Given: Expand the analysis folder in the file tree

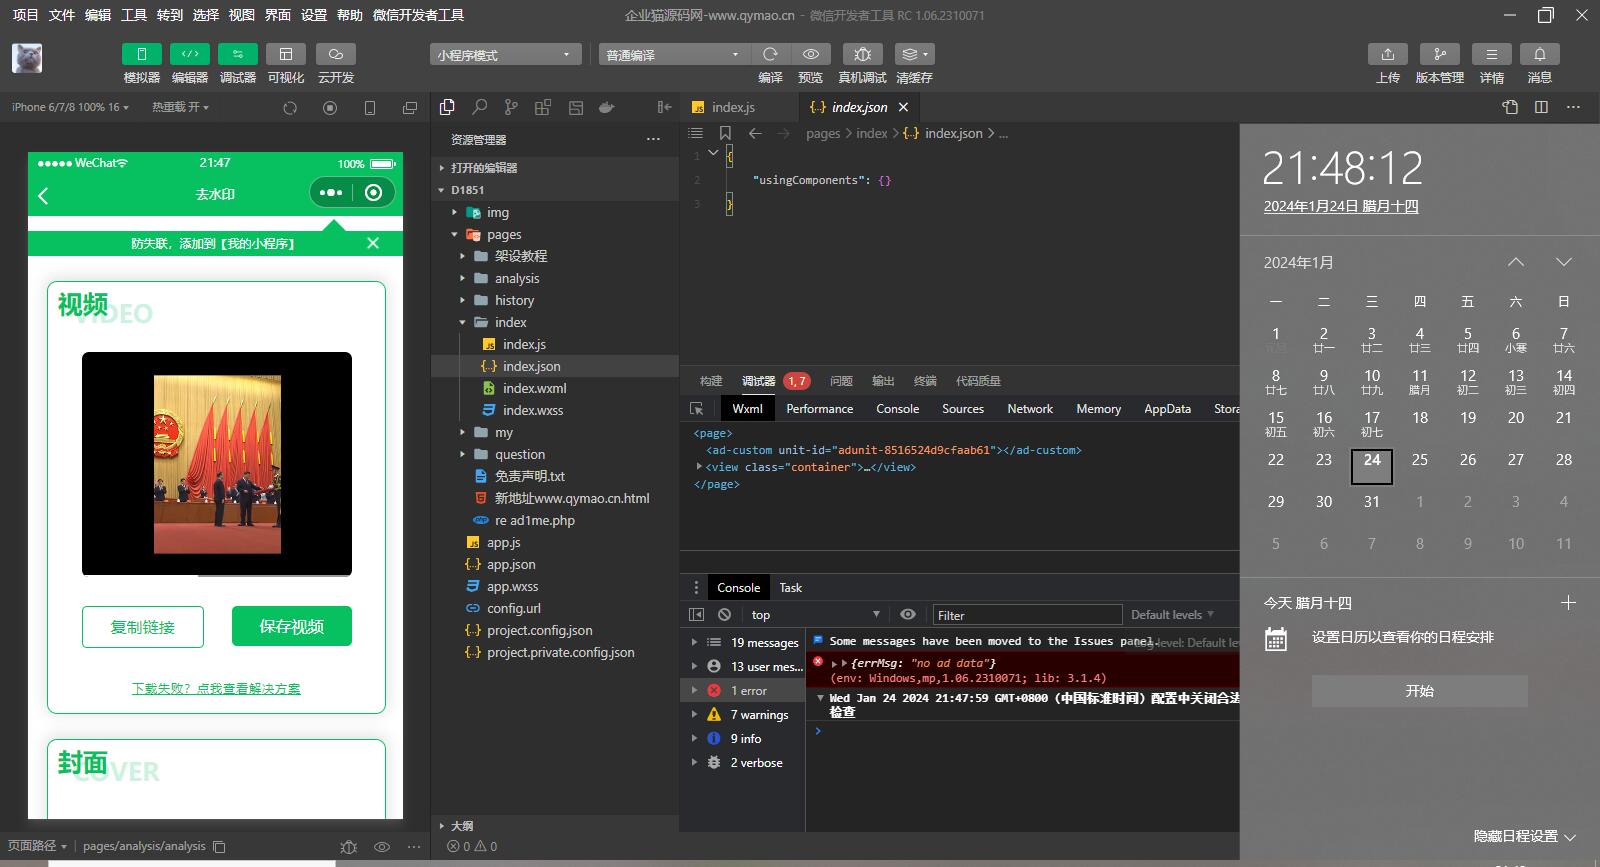Looking at the screenshot, I should 516,278.
